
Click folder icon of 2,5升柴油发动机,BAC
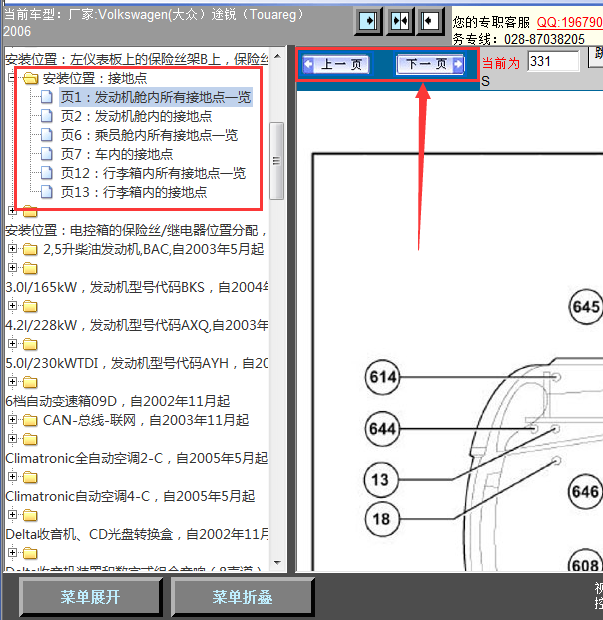[x=30, y=250]
